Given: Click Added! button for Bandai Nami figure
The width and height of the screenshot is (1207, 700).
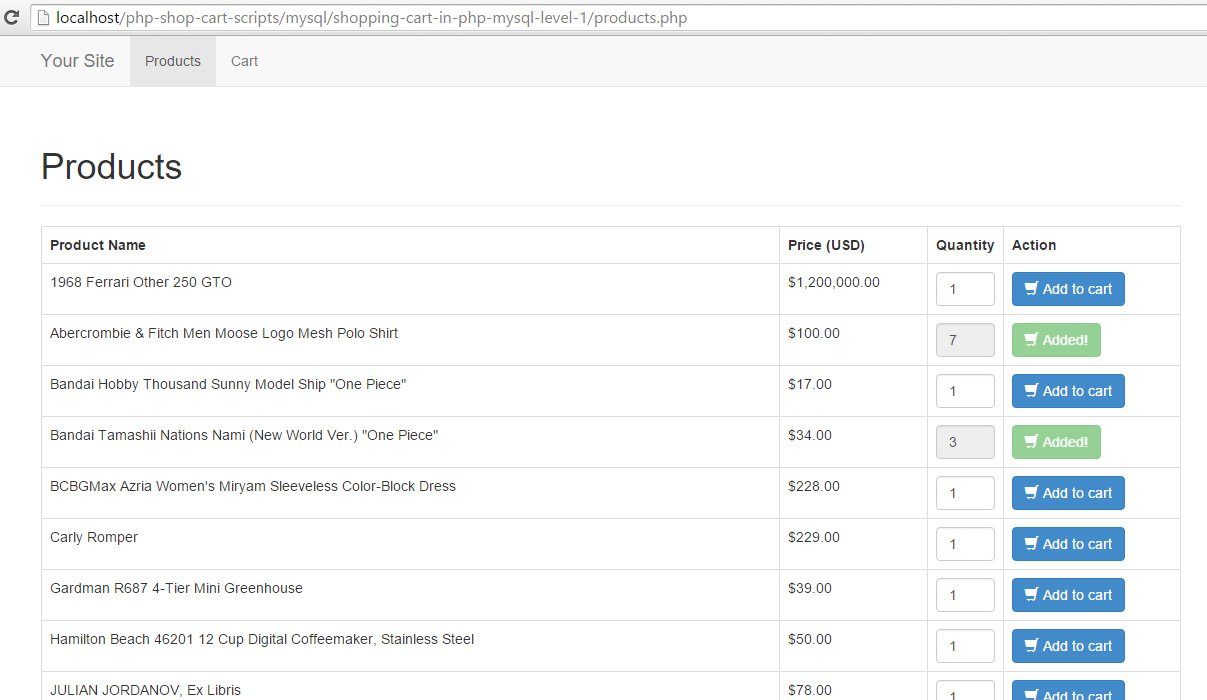Looking at the screenshot, I should (x=1056, y=442).
